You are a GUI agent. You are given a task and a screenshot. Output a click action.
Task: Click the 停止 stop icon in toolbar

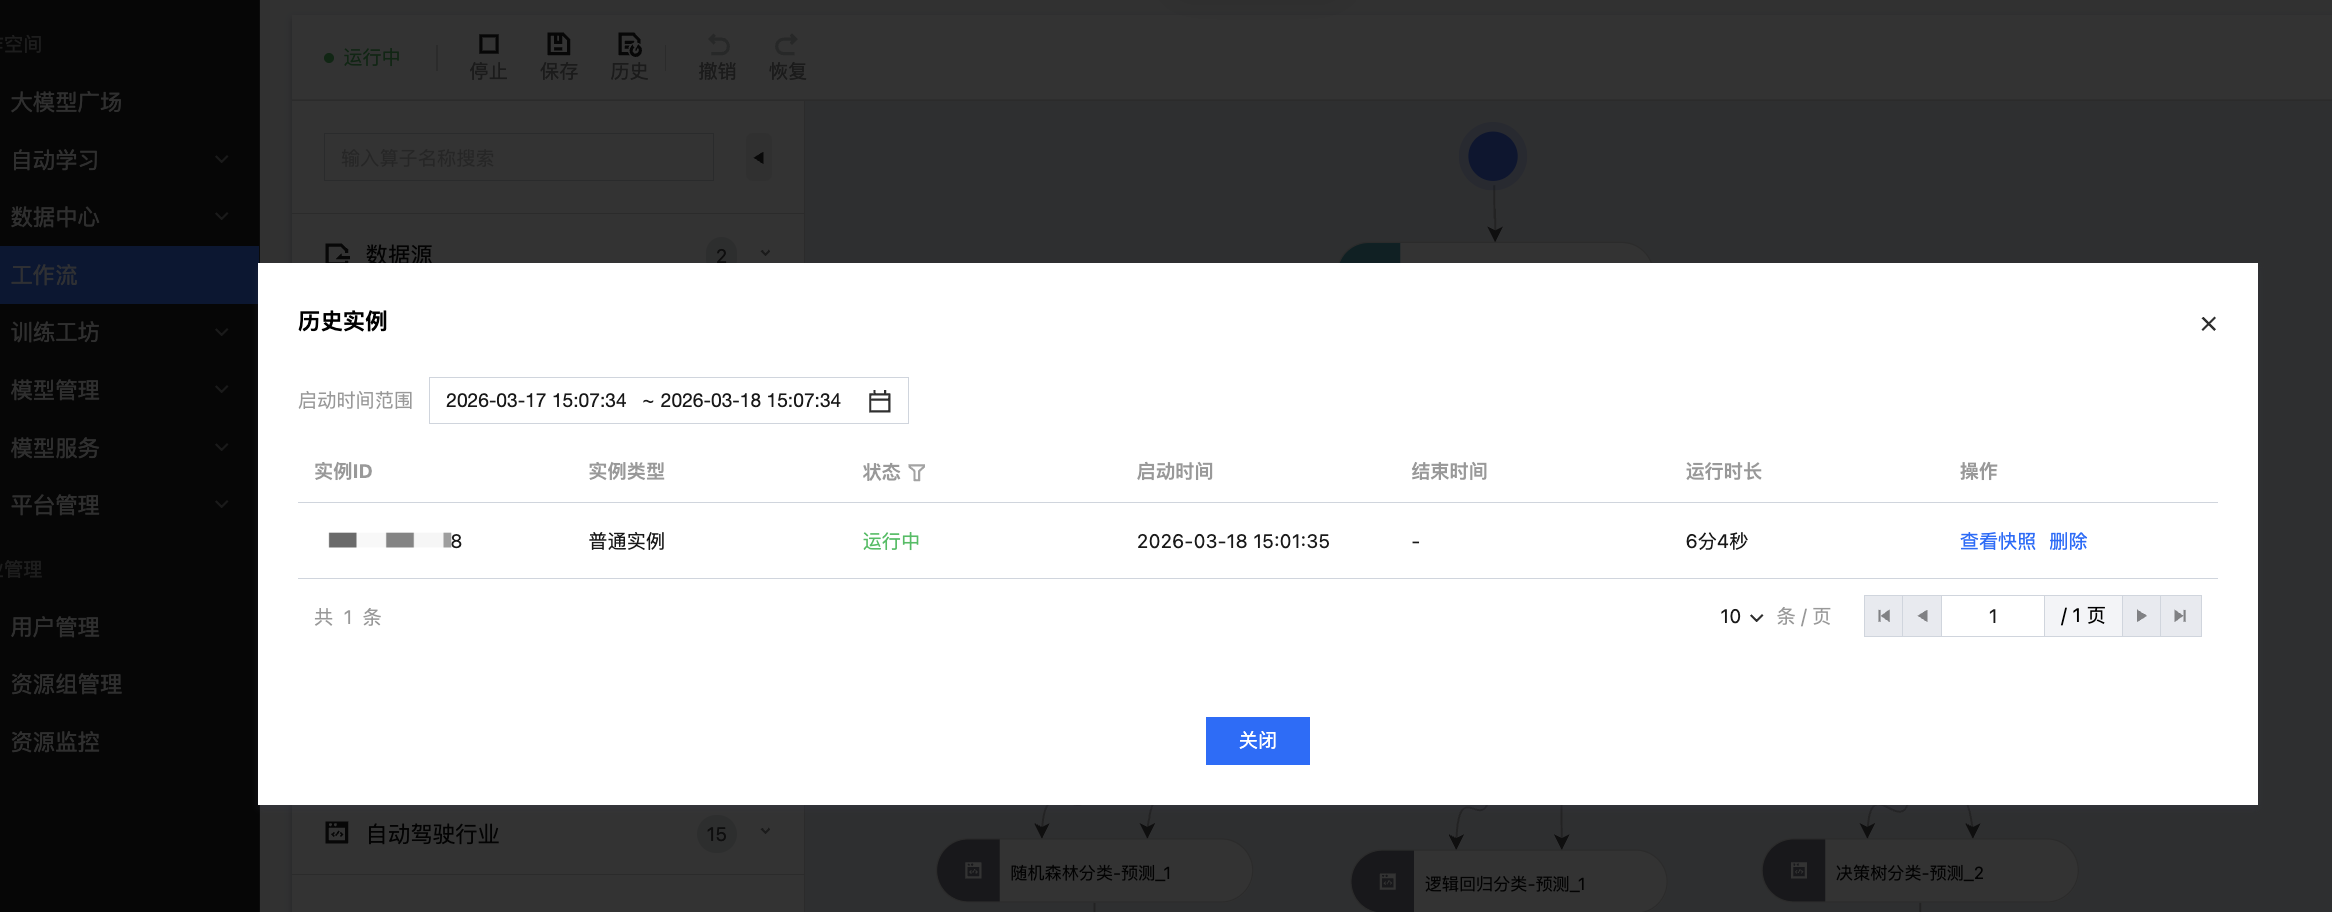coord(489,44)
